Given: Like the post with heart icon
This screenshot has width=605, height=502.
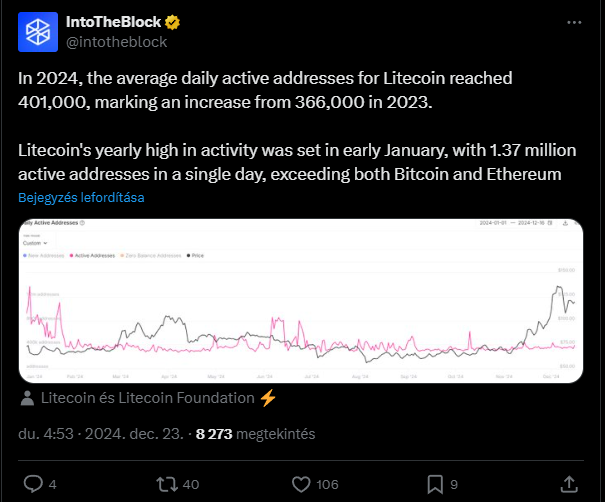Looking at the screenshot, I should [x=301, y=484].
